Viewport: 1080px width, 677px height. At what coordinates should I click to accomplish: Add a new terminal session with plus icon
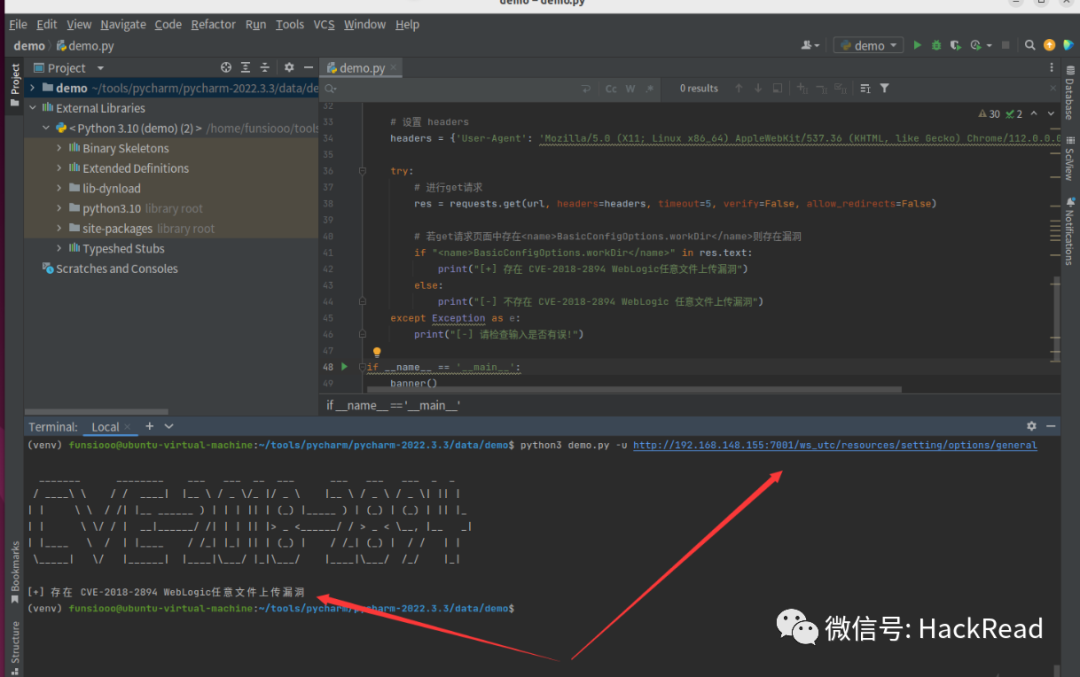[x=149, y=426]
